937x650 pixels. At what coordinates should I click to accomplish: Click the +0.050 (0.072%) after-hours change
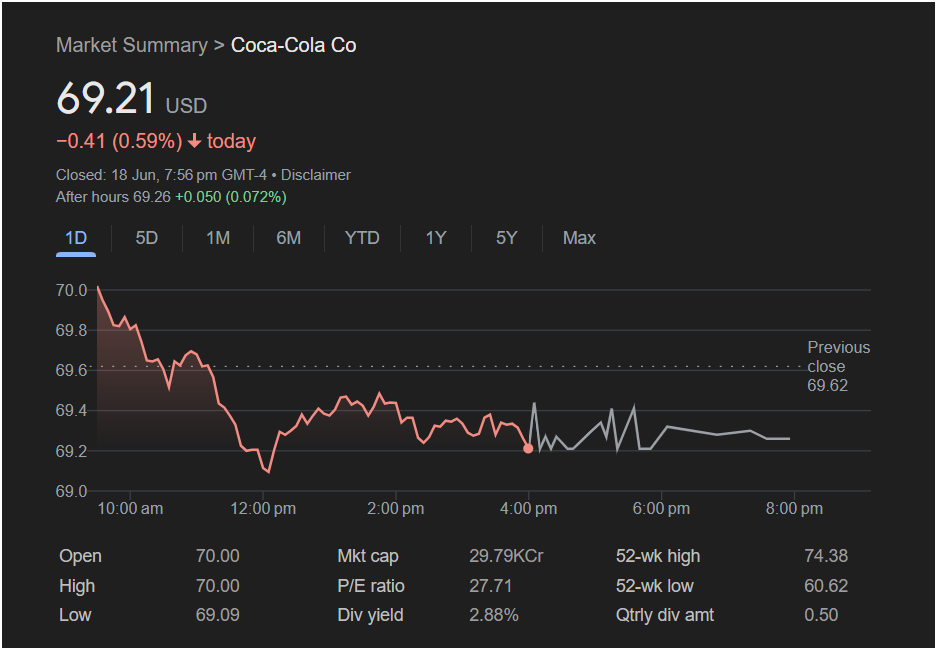231,197
